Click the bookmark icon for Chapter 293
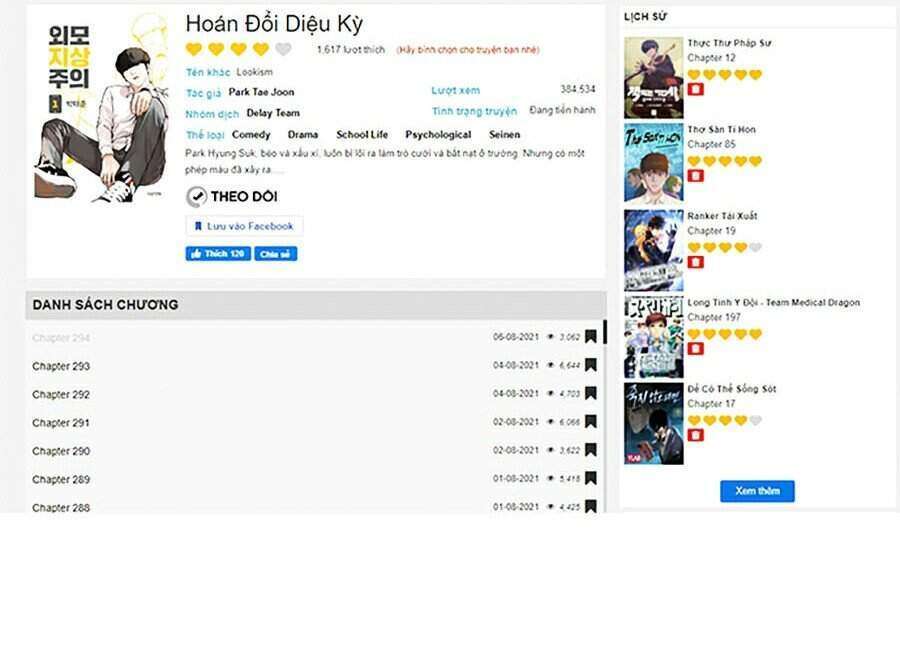 591,365
